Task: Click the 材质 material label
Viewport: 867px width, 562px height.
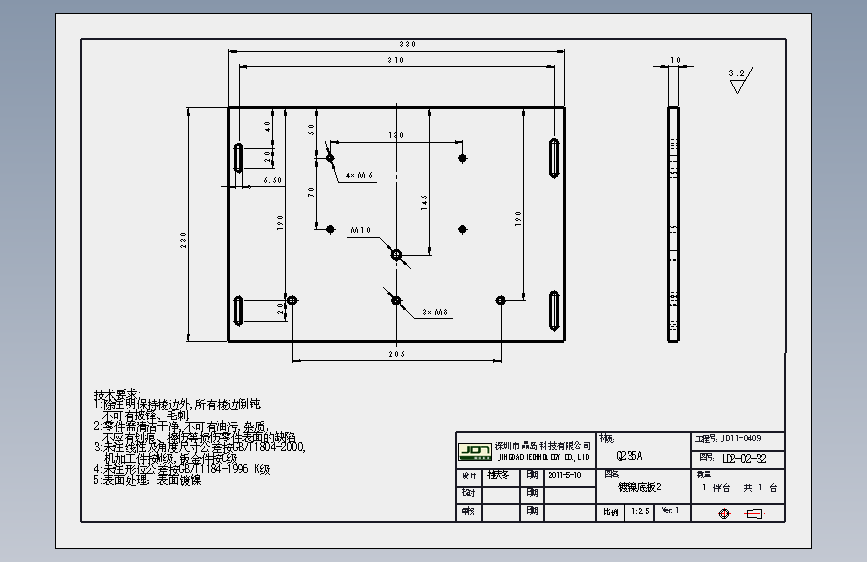Action: coord(607,439)
